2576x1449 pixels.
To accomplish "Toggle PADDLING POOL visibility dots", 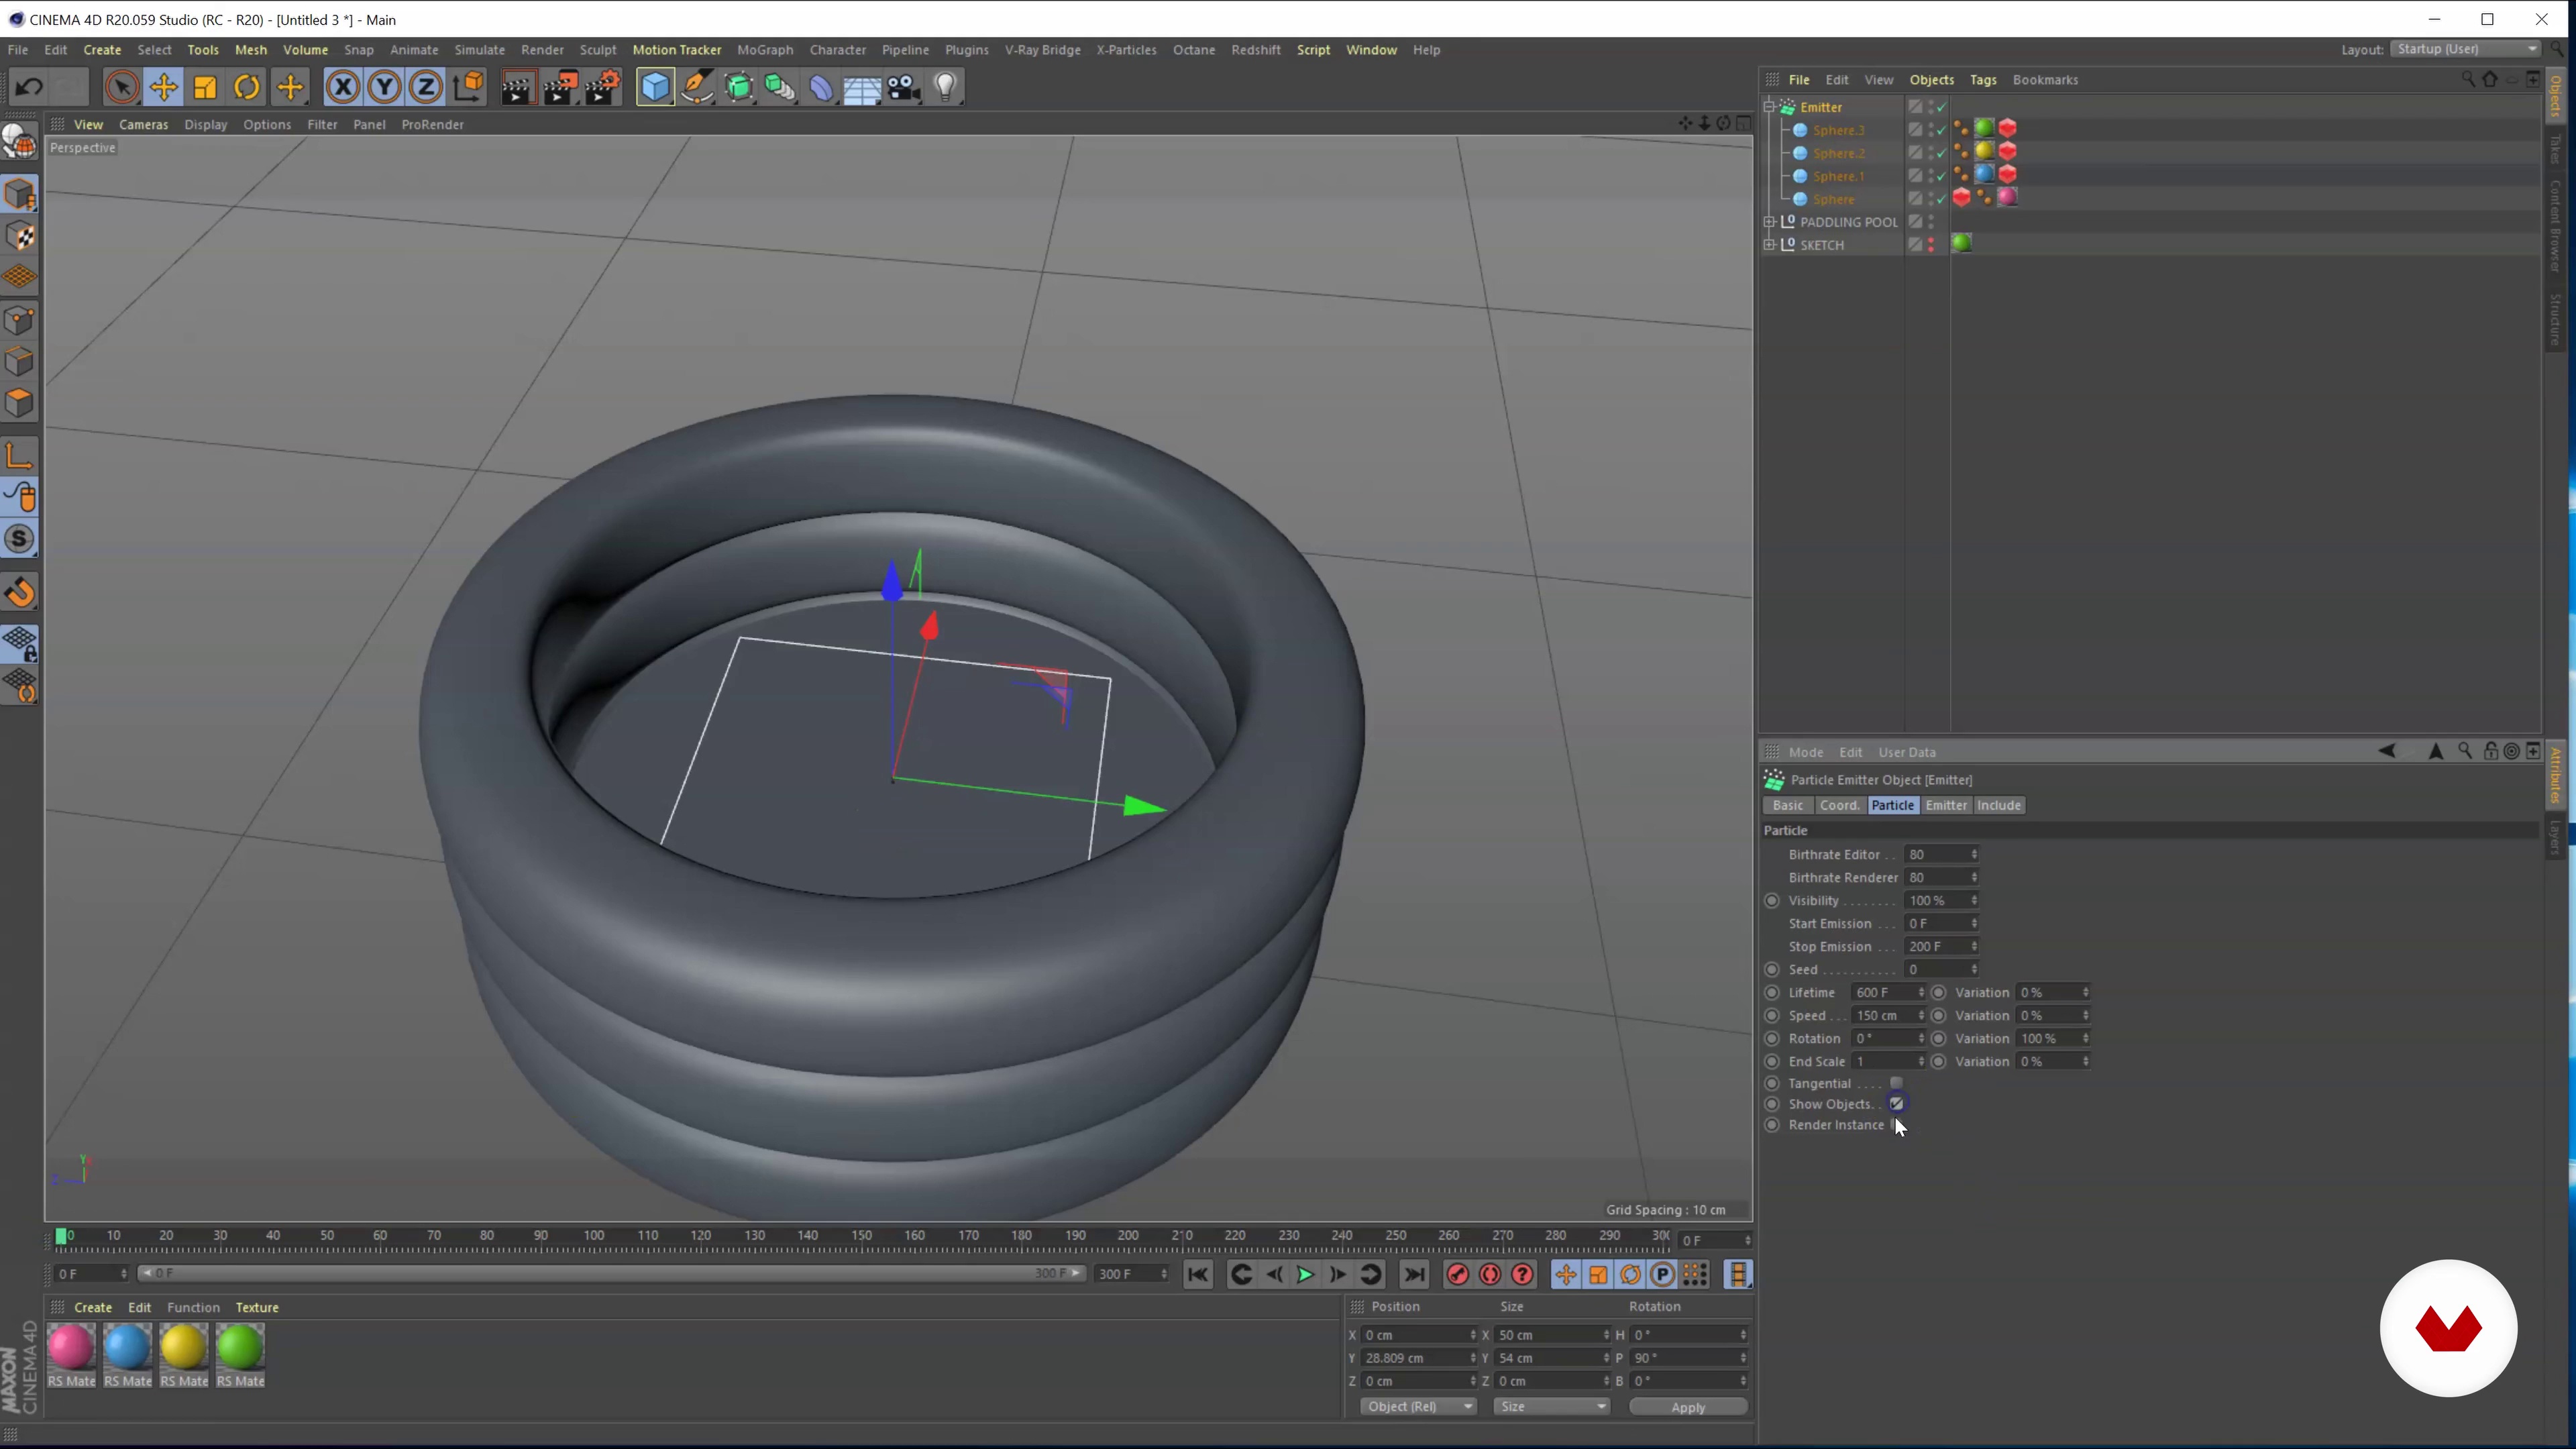I will 1931,222.
